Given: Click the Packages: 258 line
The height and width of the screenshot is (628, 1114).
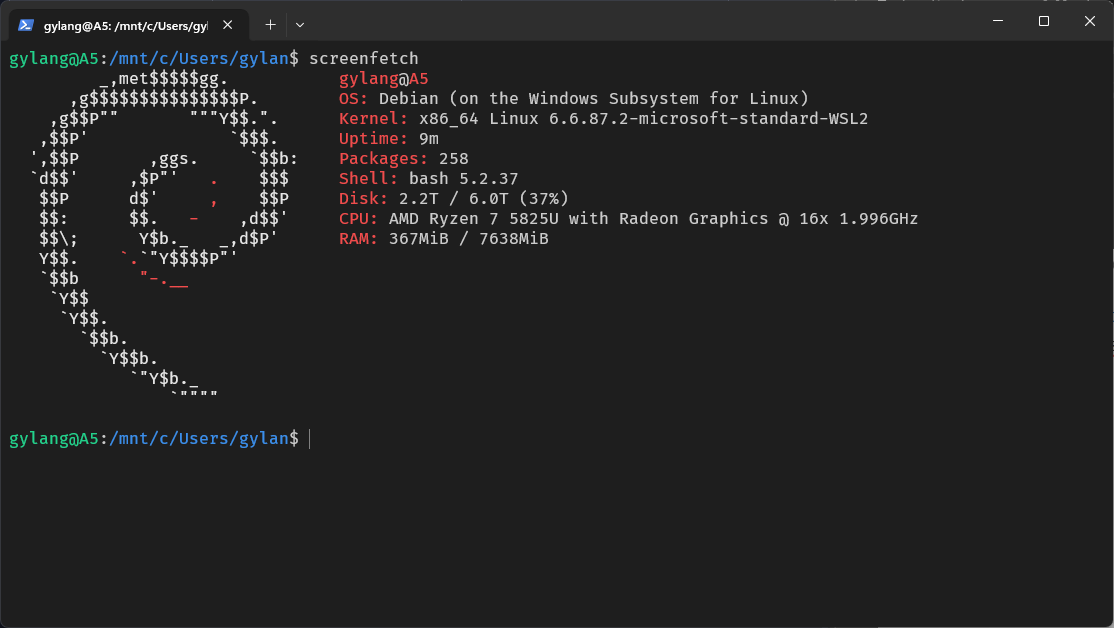Looking at the screenshot, I should click(x=403, y=159).
